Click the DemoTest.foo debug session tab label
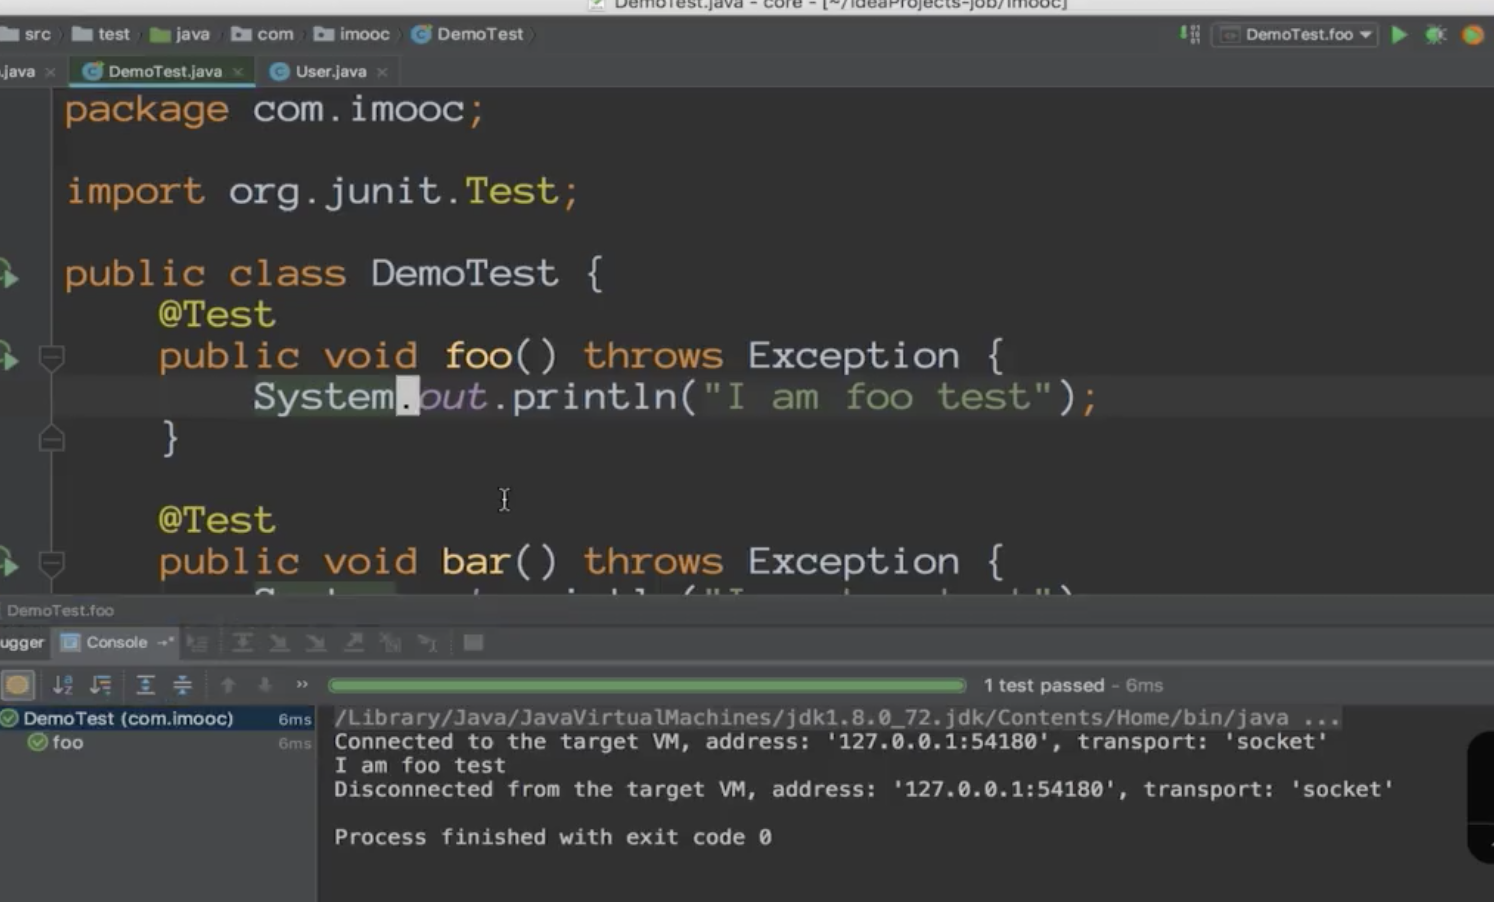Viewport: 1494px width, 902px height. point(60,610)
